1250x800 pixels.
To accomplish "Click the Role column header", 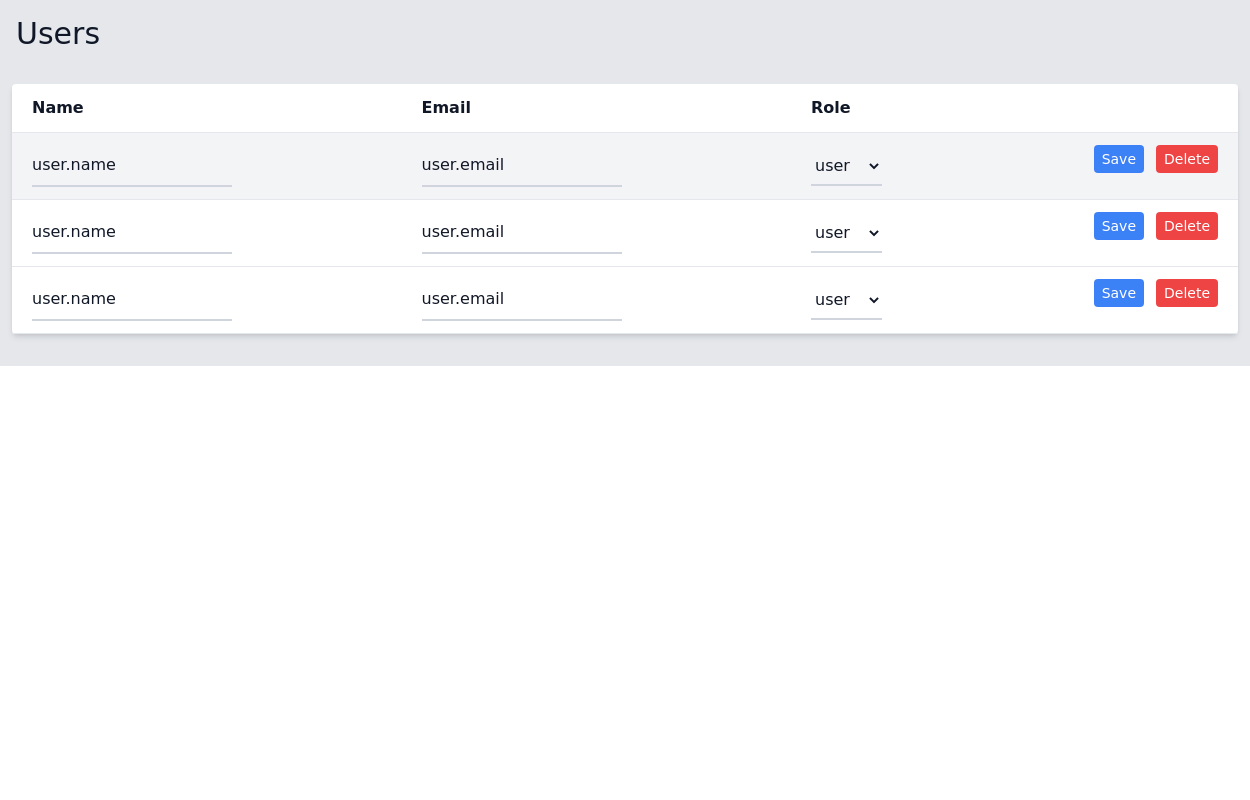I will 831,108.
